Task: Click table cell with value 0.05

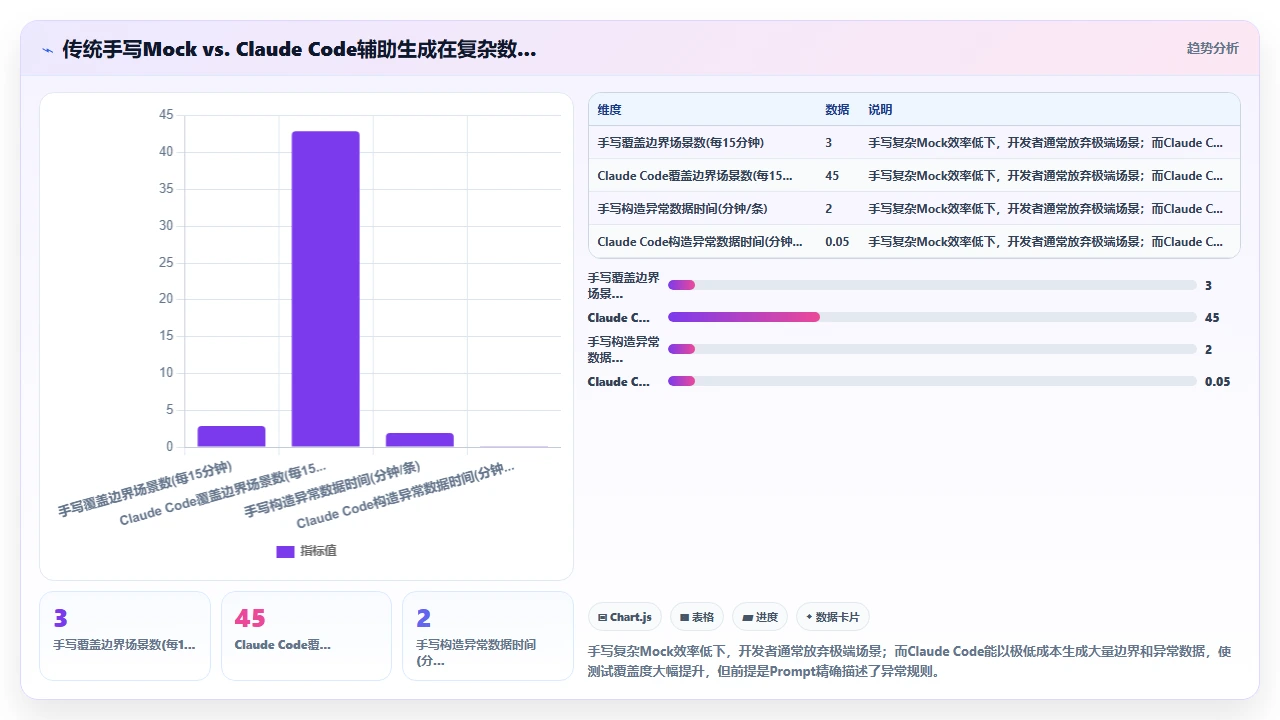Action: coord(837,241)
